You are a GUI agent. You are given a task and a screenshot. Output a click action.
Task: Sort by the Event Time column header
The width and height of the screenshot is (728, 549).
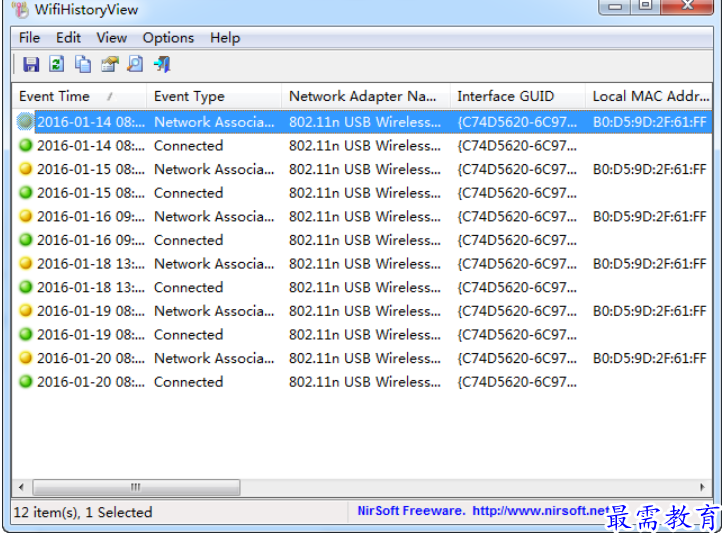click(79, 96)
